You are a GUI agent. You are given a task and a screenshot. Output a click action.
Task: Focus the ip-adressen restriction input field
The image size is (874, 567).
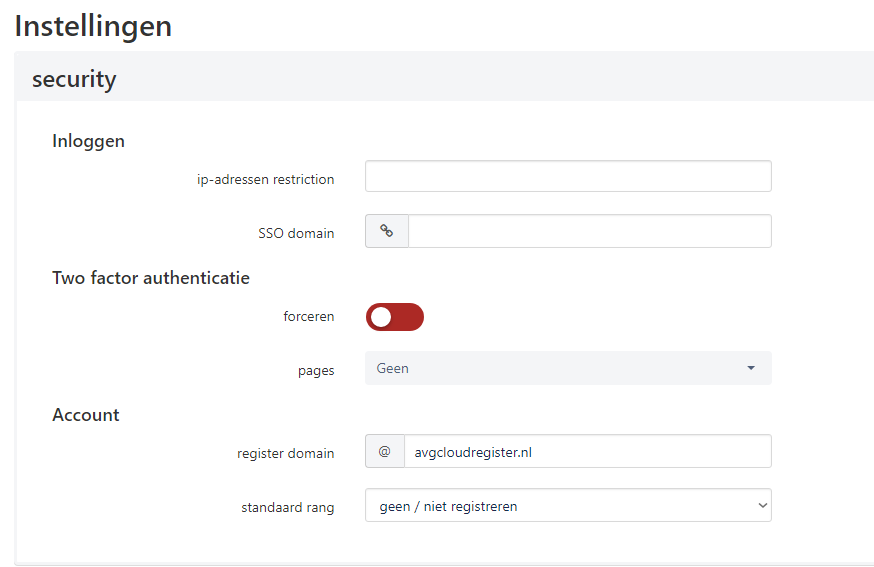point(567,176)
